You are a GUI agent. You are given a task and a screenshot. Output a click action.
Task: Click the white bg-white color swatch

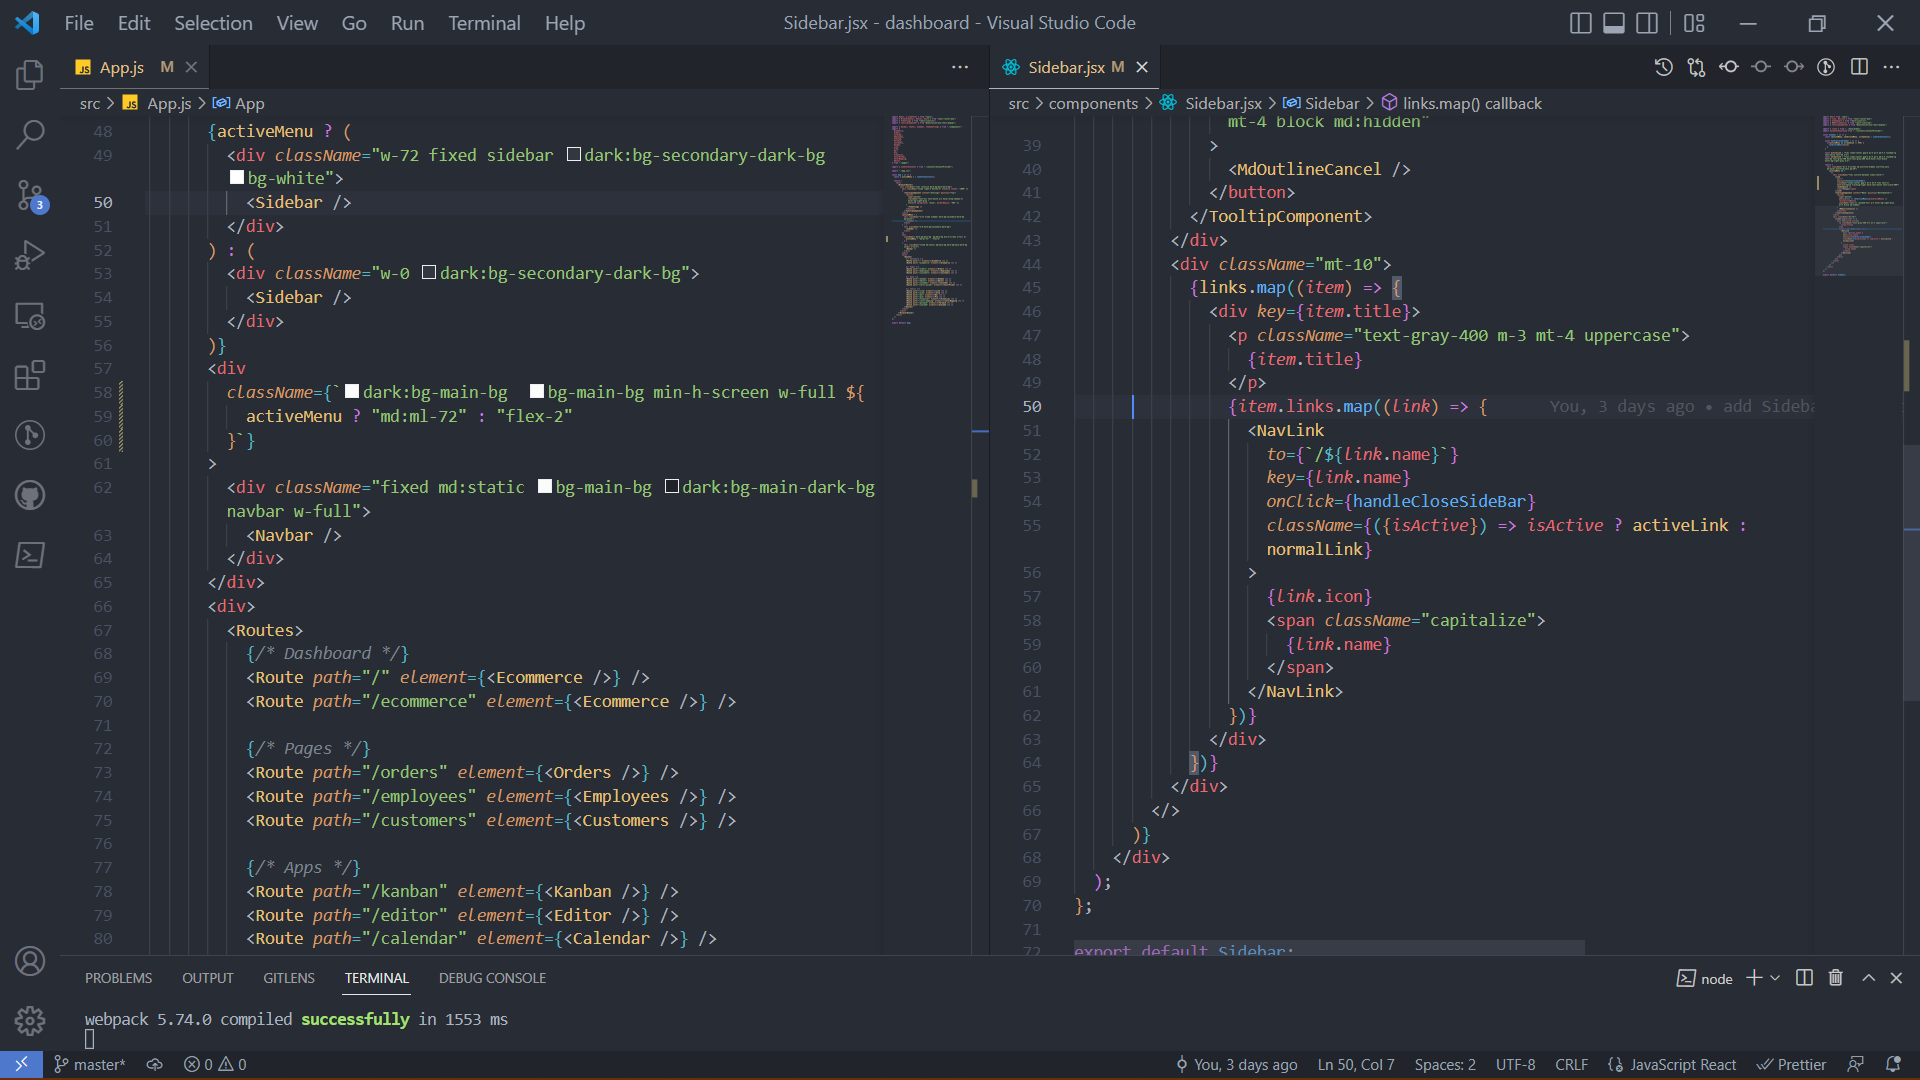tap(237, 178)
